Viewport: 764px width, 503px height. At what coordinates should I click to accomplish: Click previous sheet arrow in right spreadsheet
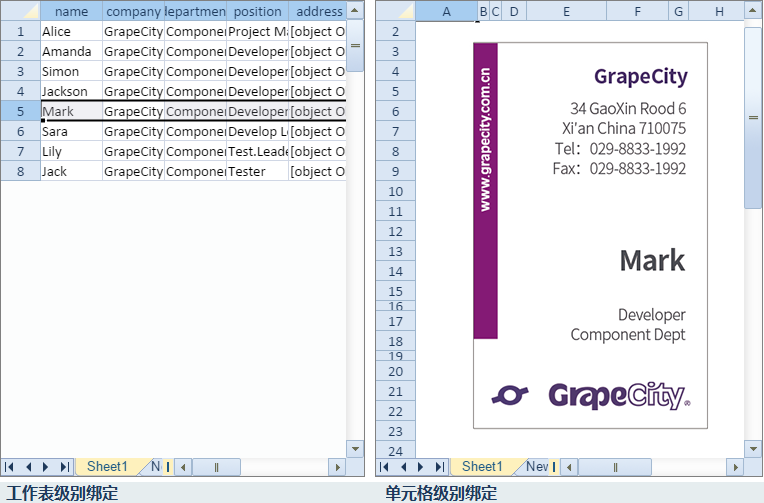coord(404,467)
